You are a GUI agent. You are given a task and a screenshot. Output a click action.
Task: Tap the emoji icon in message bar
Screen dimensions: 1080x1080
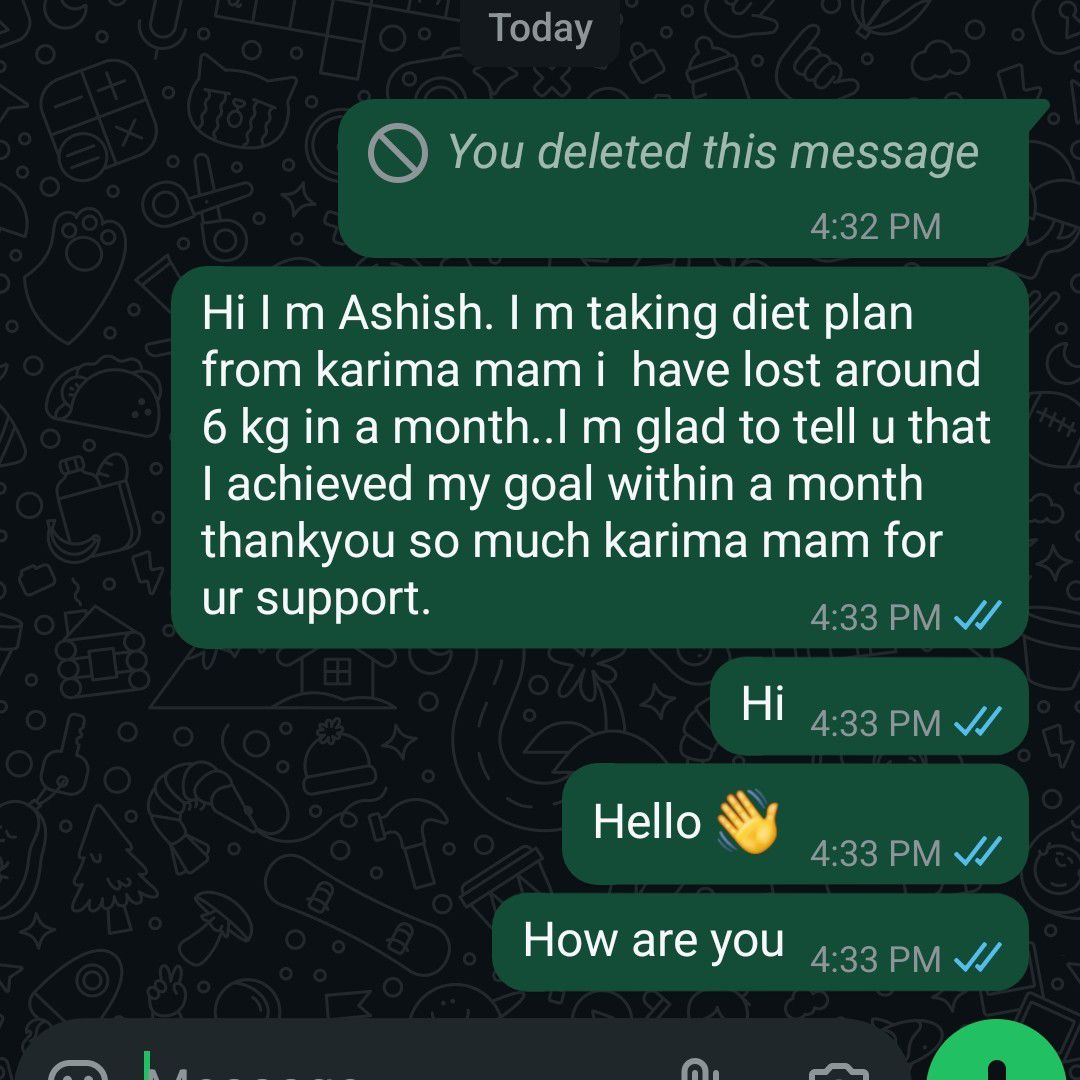[x=78, y=1071]
